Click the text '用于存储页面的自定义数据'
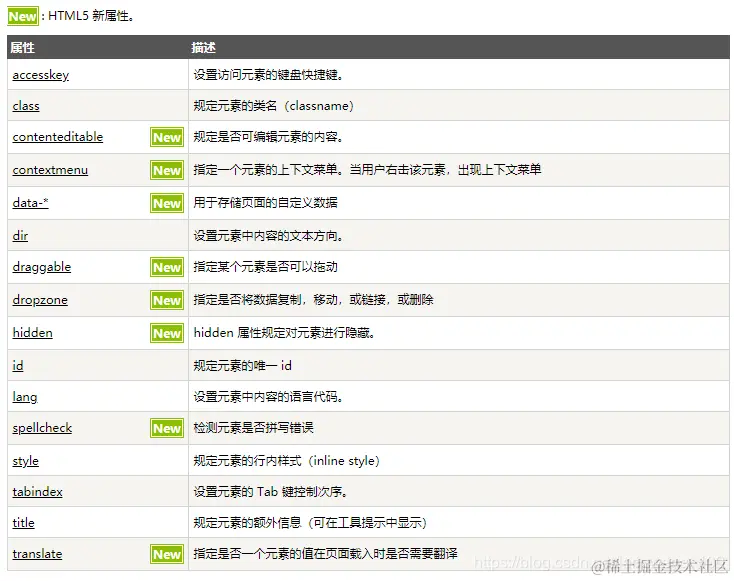Screen dimensions: 734x581 coord(265,203)
